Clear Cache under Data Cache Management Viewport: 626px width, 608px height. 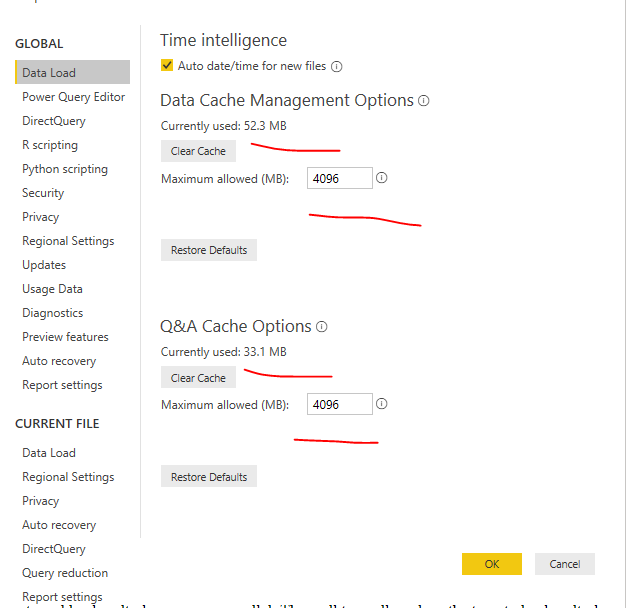[x=198, y=151]
